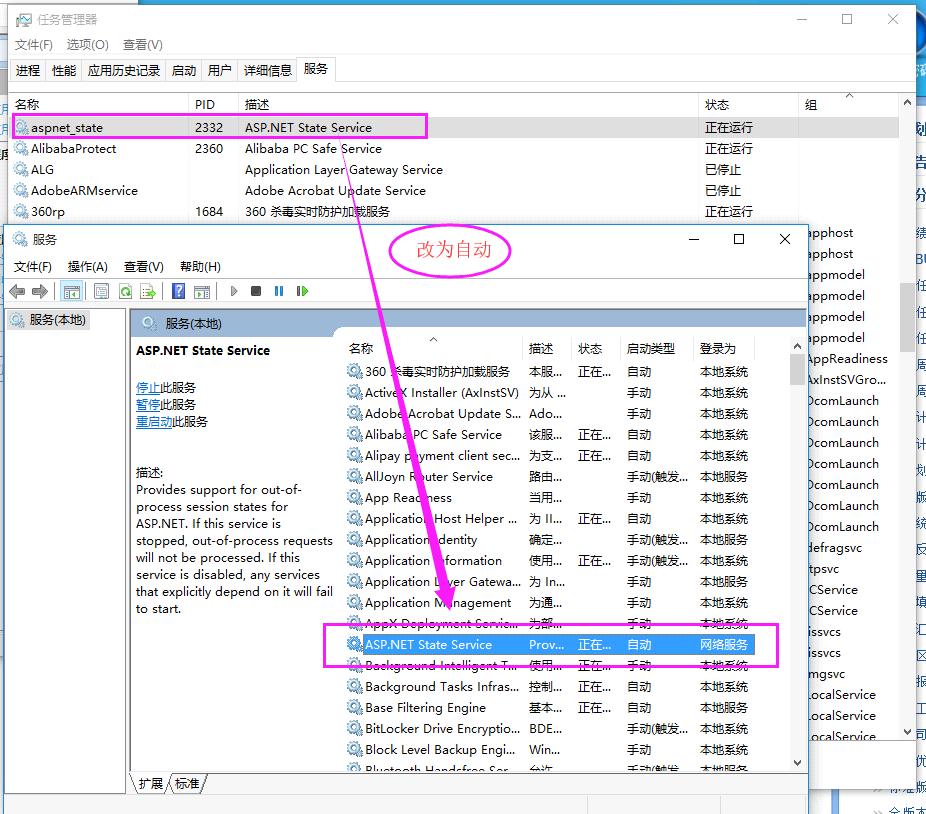
Task: Switch to the 标准 tab at bottom
Action: (187, 783)
